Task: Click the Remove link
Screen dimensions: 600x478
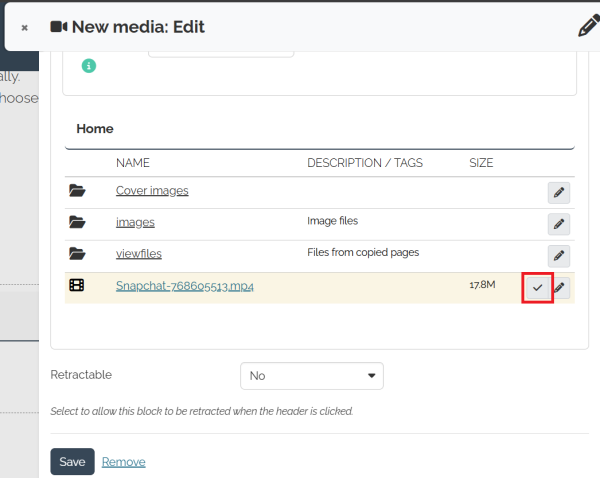Action: 123,462
